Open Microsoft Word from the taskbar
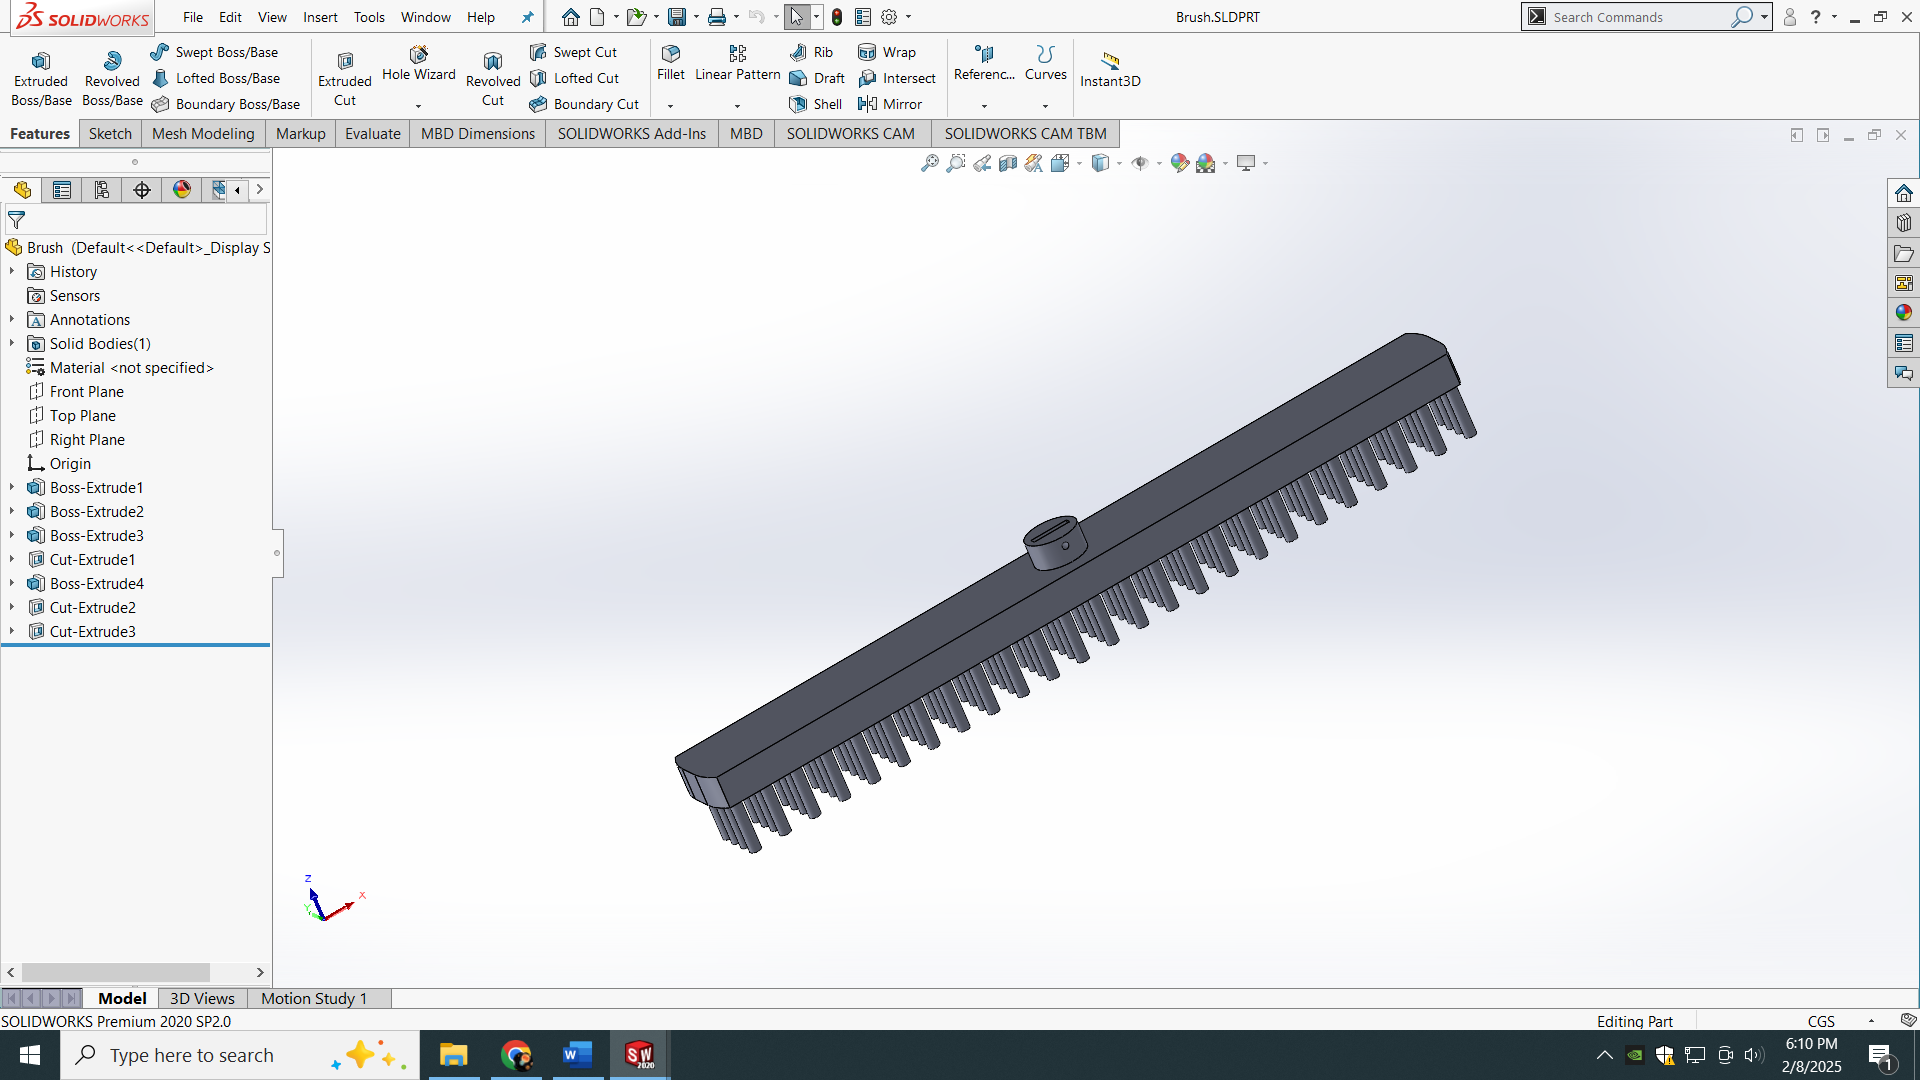 point(578,1055)
